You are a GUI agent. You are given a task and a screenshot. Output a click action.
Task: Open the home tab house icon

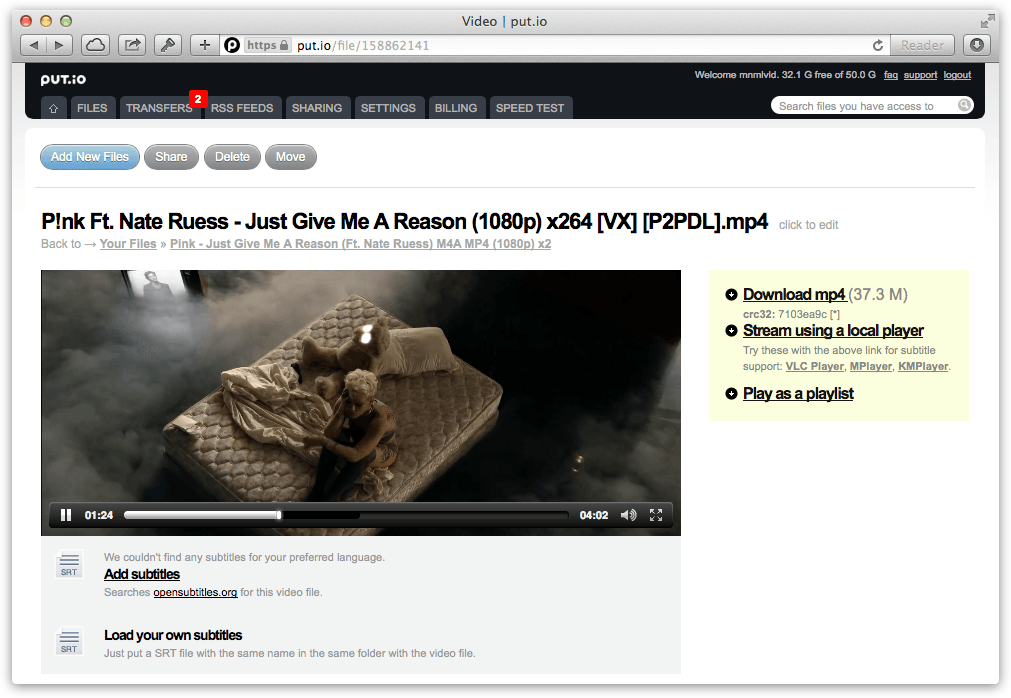click(x=54, y=108)
